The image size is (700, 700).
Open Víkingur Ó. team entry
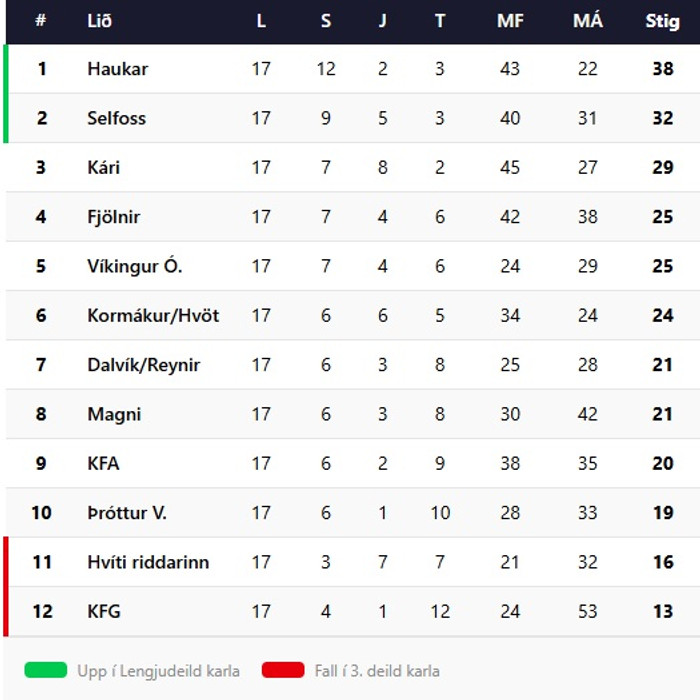click(x=134, y=266)
